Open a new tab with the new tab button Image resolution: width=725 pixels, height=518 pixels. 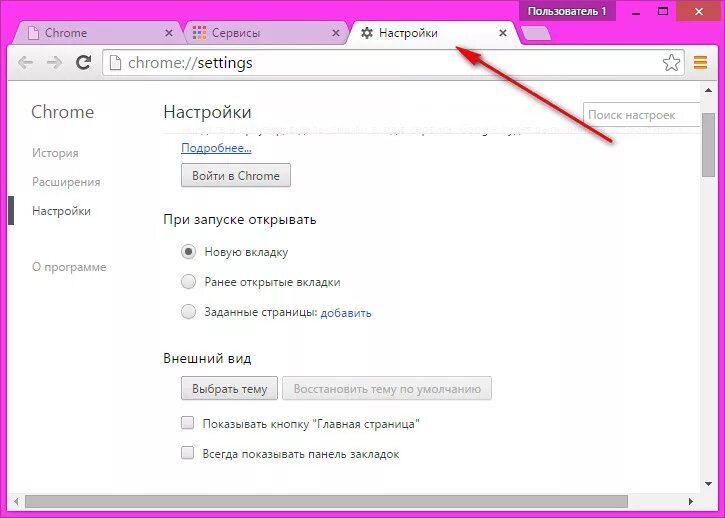[x=535, y=33]
